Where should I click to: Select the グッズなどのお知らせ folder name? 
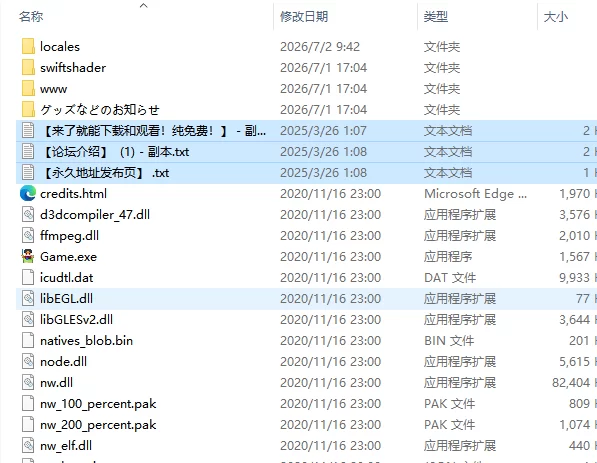pyautogui.click(x=100, y=110)
